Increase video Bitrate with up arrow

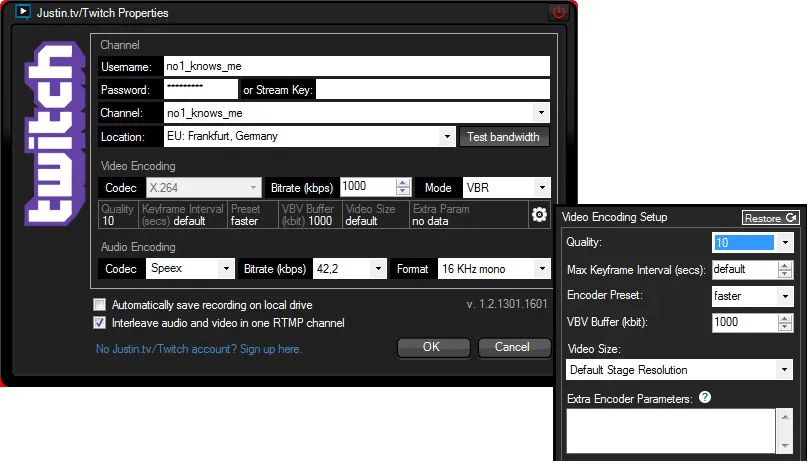(x=403, y=182)
